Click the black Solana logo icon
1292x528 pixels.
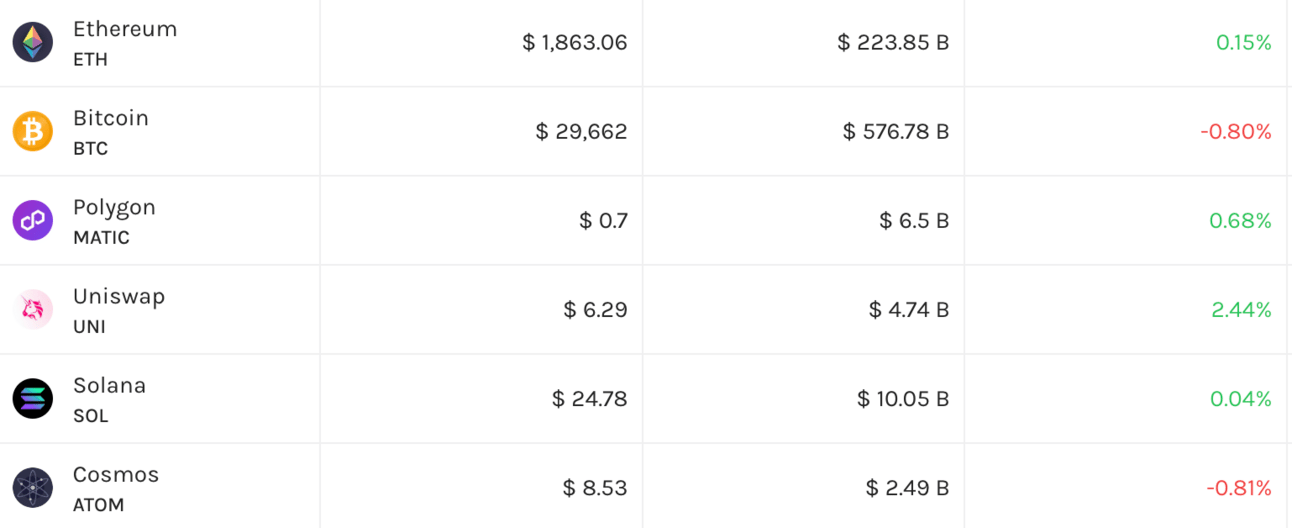click(33, 398)
